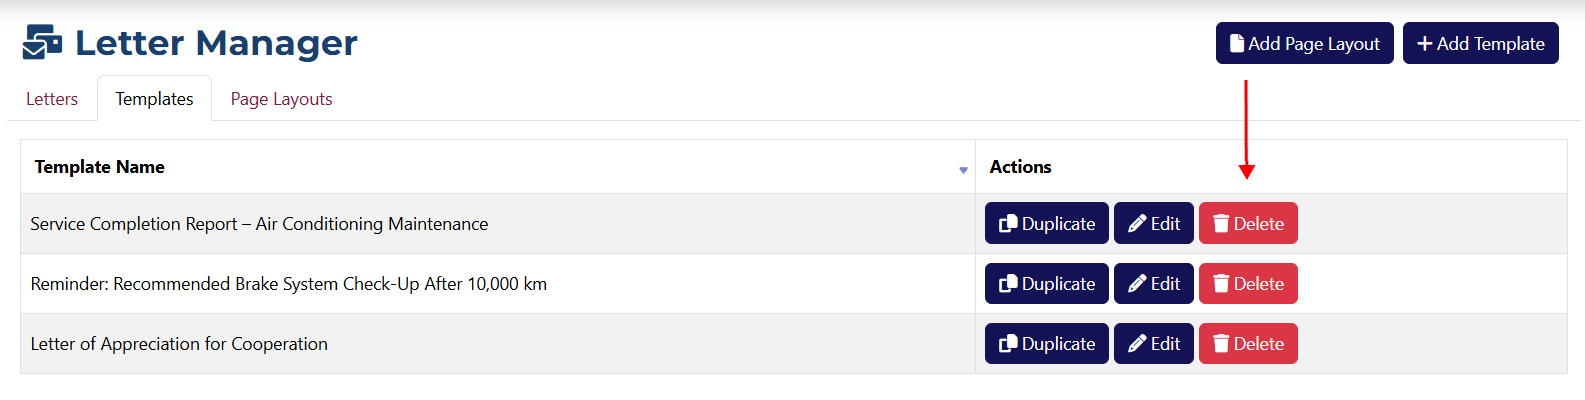Click the trash icon for Letter of Appreciation
This screenshot has height=400, width=1585.
pyautogui.click(x=1221, y=344)
